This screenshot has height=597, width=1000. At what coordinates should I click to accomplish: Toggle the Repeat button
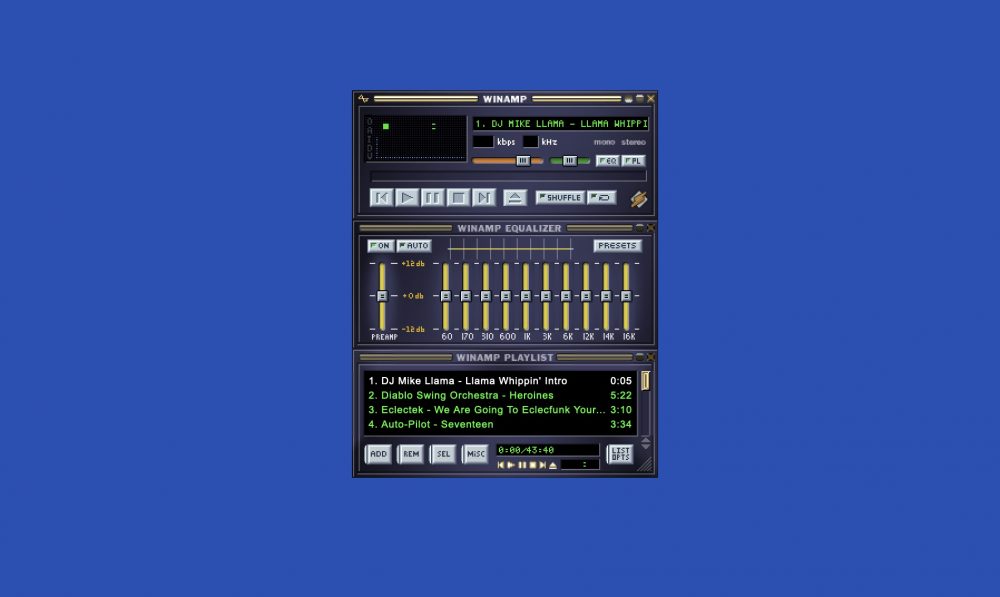[x=602, y=198]
